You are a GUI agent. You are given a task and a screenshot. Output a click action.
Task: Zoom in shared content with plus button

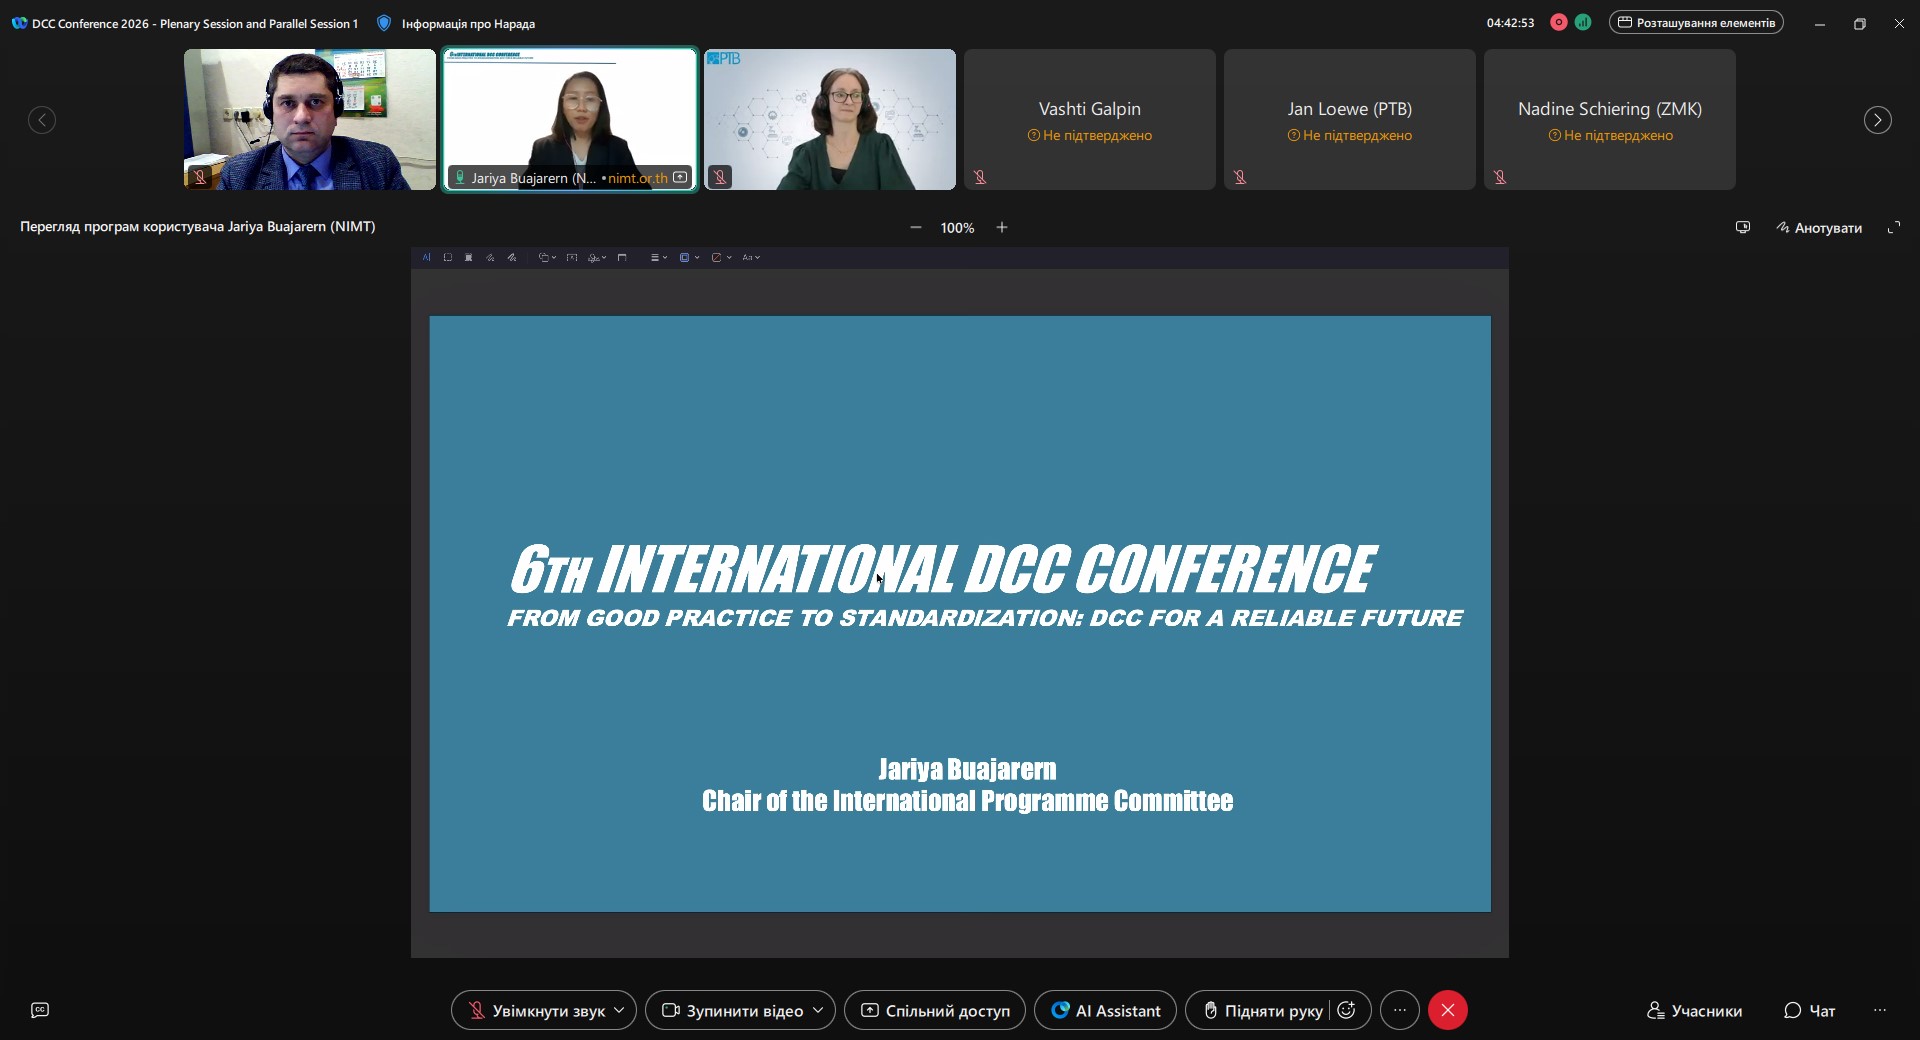pos(1001,228)
